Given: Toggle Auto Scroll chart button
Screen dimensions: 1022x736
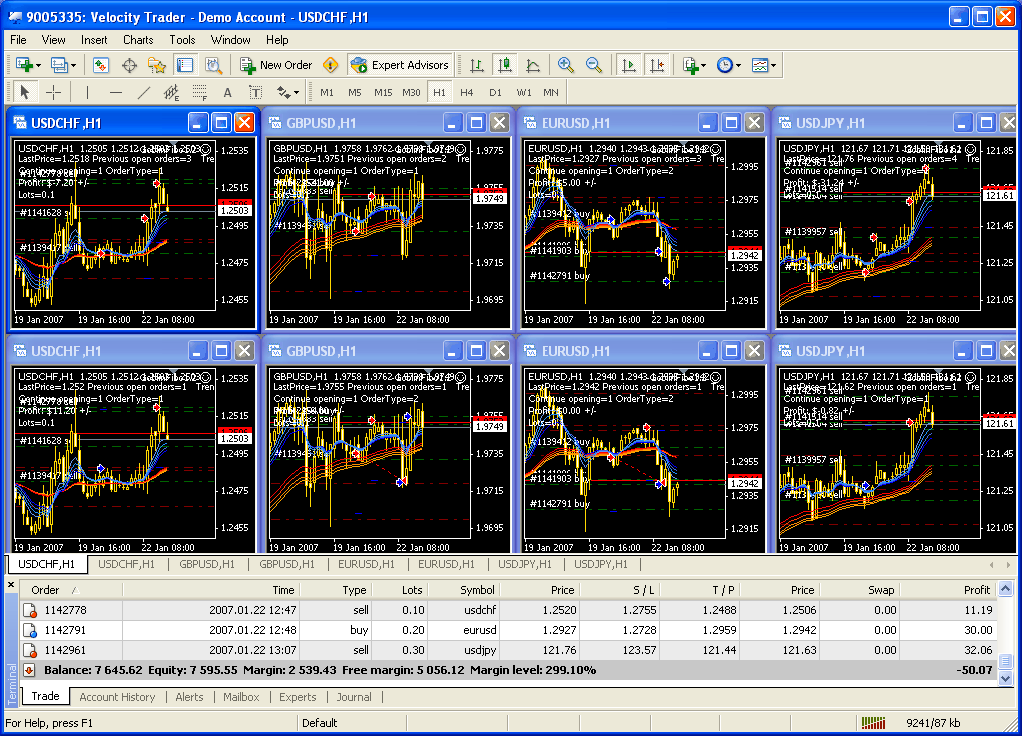Looking at the screenshot, I should (x=629, y=65).
